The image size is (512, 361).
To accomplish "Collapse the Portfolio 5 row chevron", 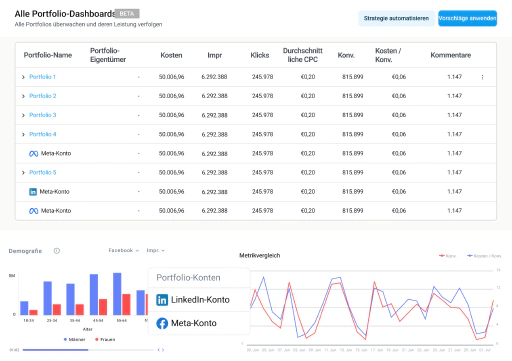I will (x=23, y=173).
